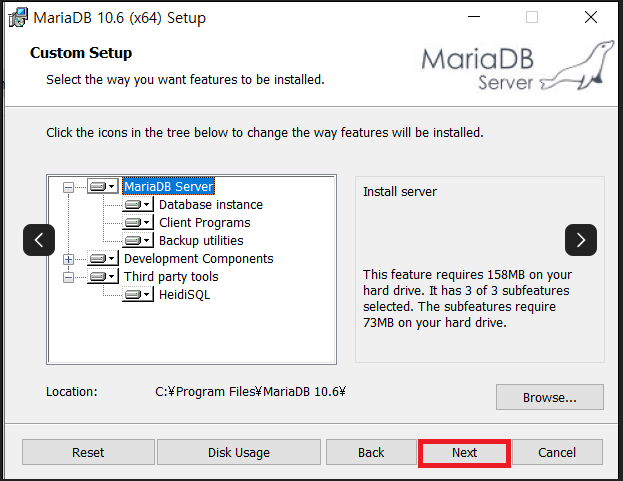Open install-state dropdown for Database instance
Image resolution: width=623 pixels, height=481 pixels.
point(137,205)
